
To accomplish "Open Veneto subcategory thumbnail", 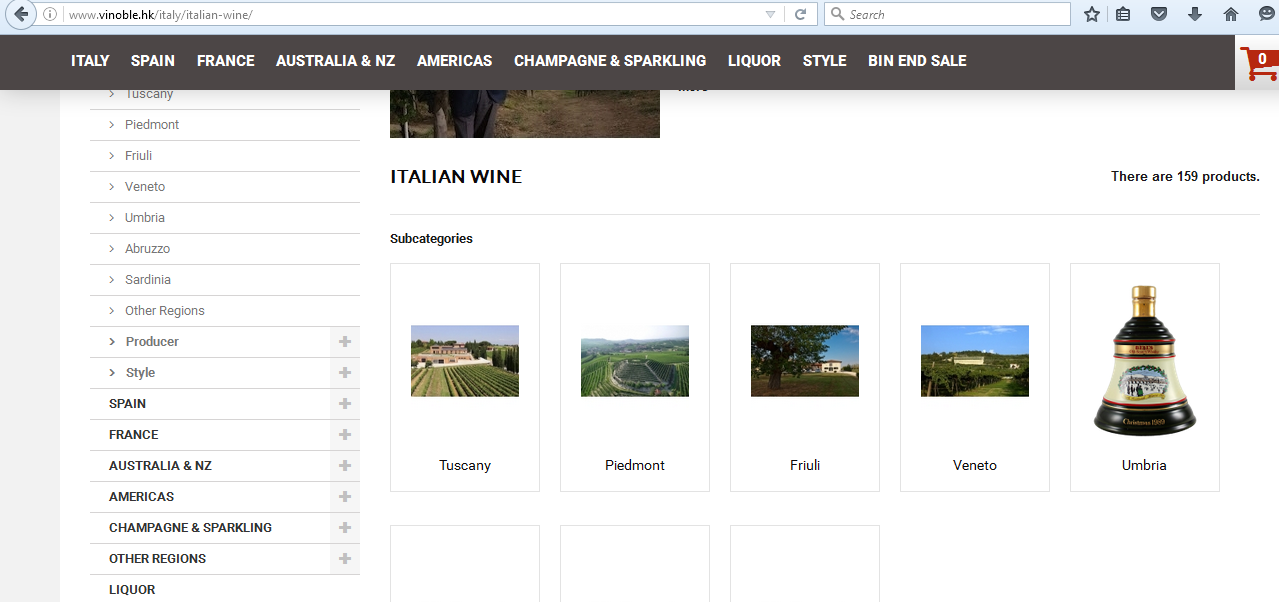I will pyautogui.click(x=975, y=361).
